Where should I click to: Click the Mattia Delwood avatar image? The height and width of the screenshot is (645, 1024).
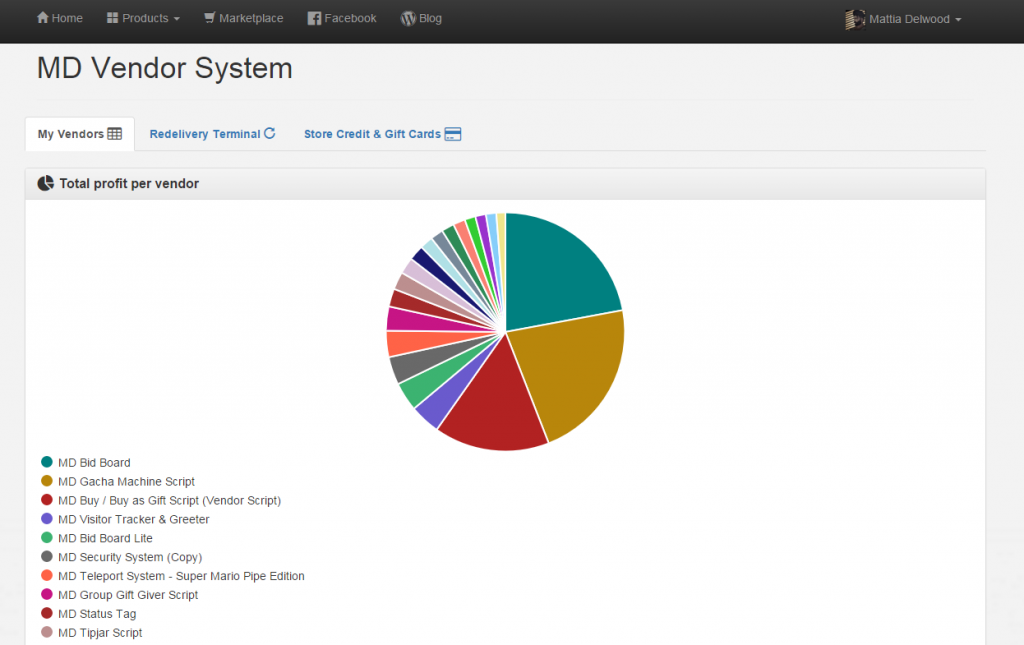pos(855,19)
